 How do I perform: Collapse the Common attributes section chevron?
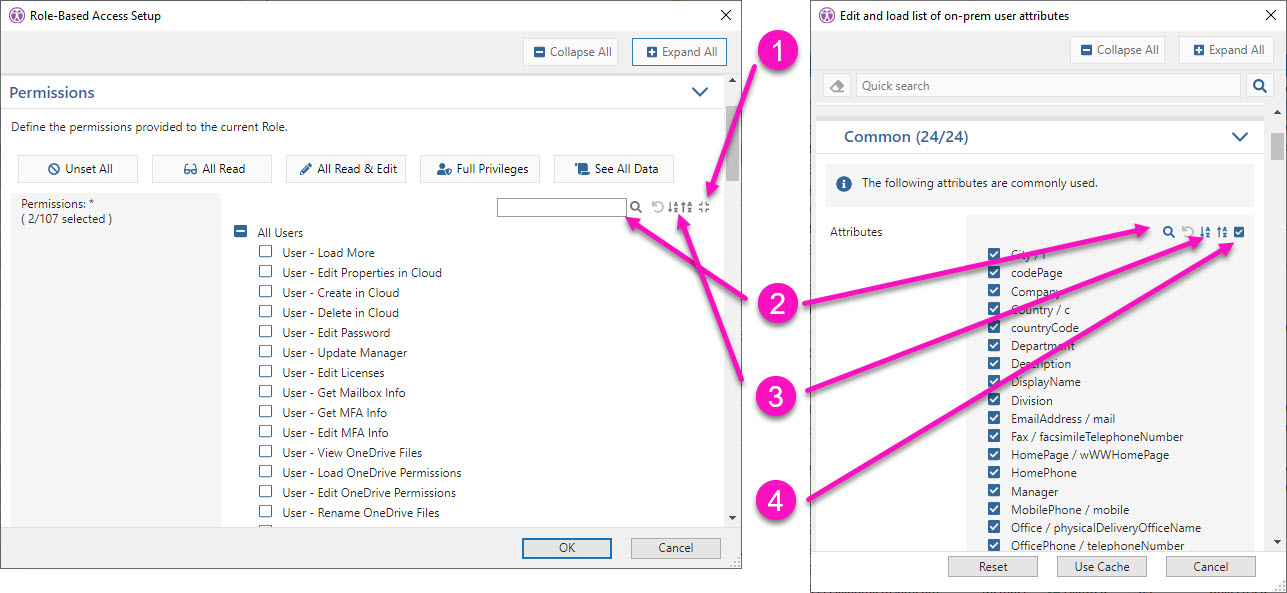point(1240,137)
